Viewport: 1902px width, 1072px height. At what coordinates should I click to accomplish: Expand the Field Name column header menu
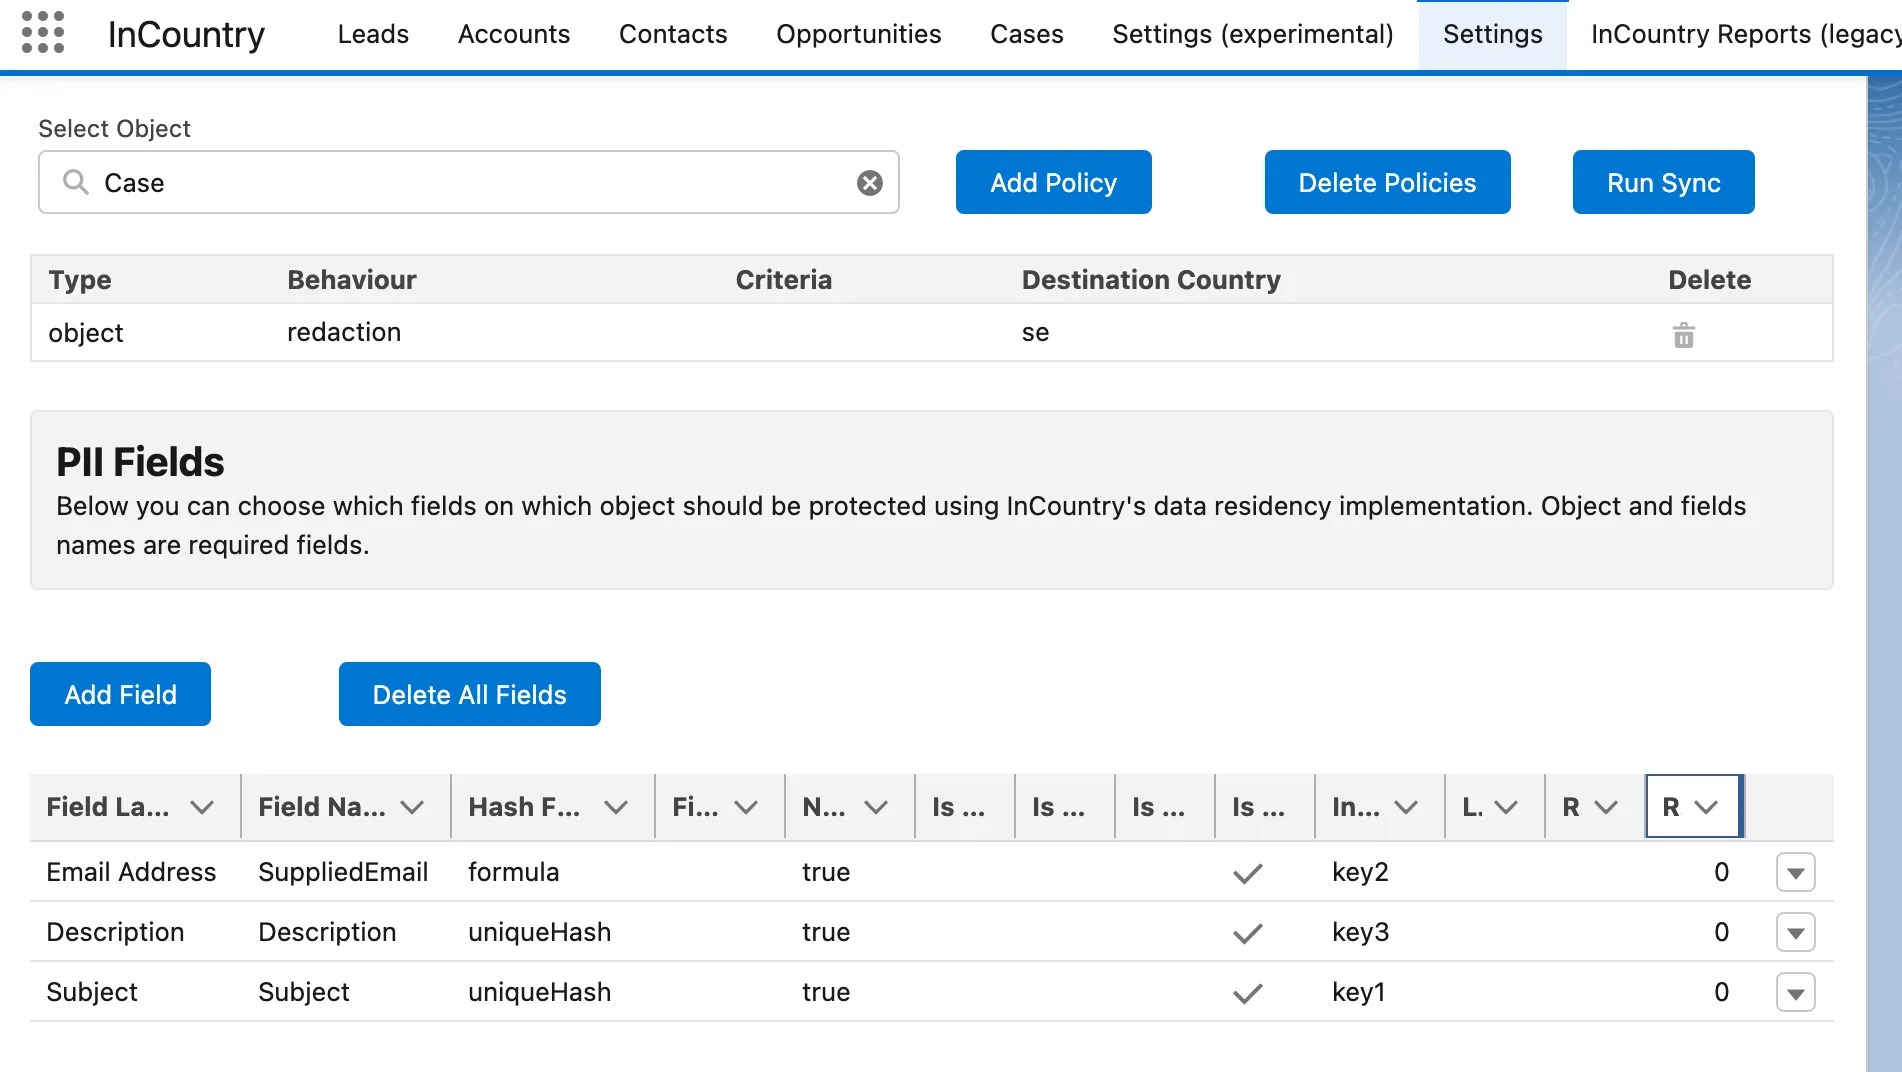pos(412,807)
